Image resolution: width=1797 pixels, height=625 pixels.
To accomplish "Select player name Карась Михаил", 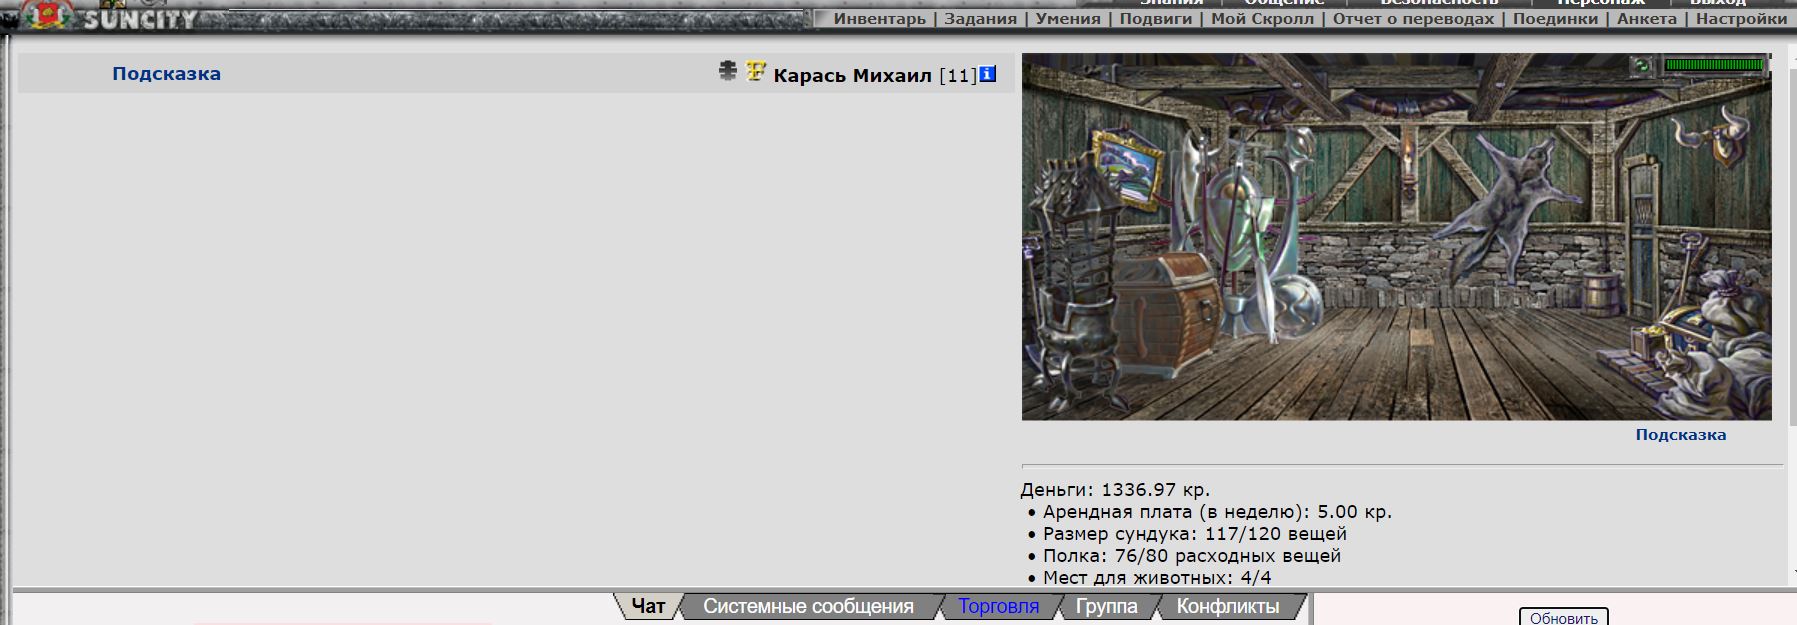I will pyautogui.click(x=852, y=75).
